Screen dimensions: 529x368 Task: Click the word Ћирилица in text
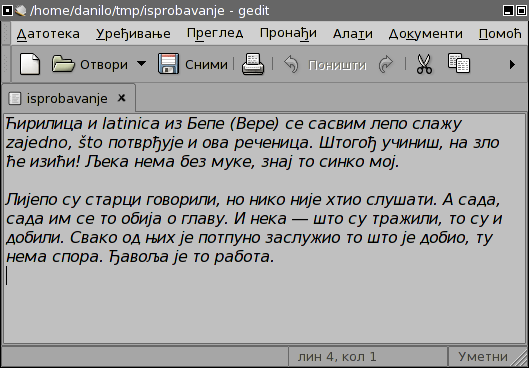coord(44,124)
